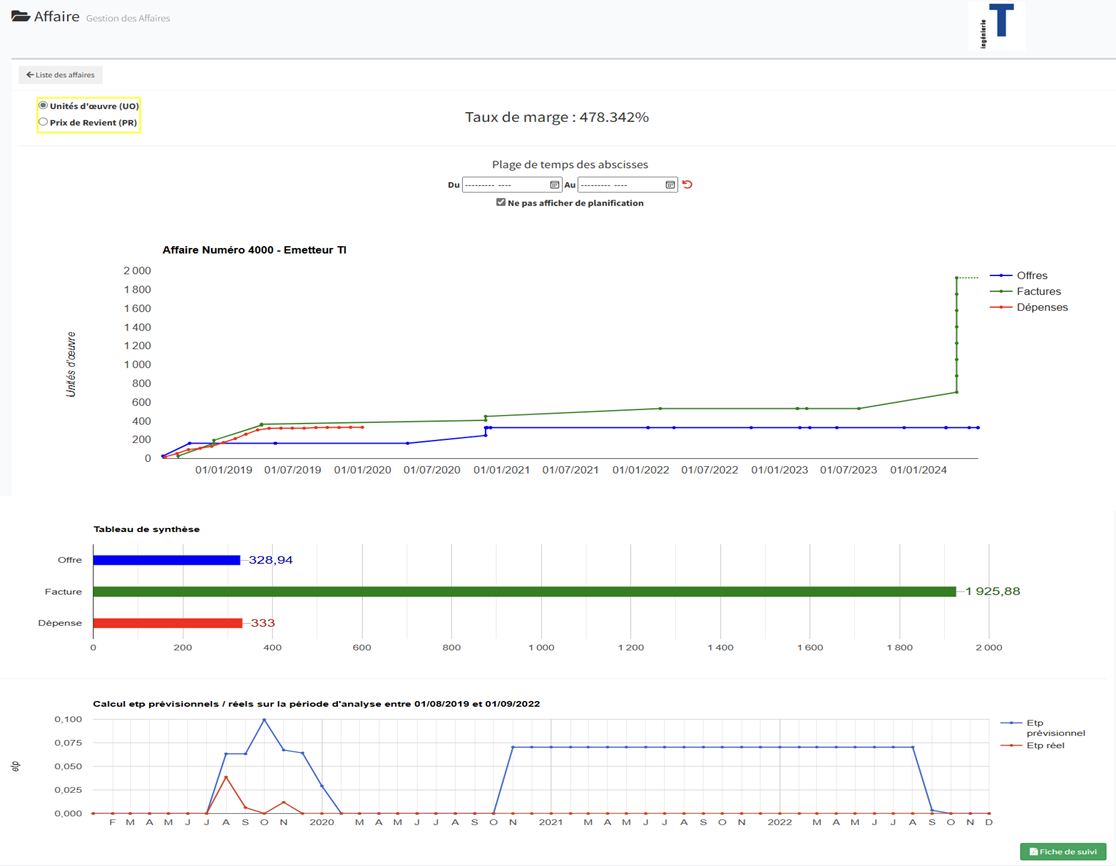Reset the date range with red undo icon

click(687, 185)
